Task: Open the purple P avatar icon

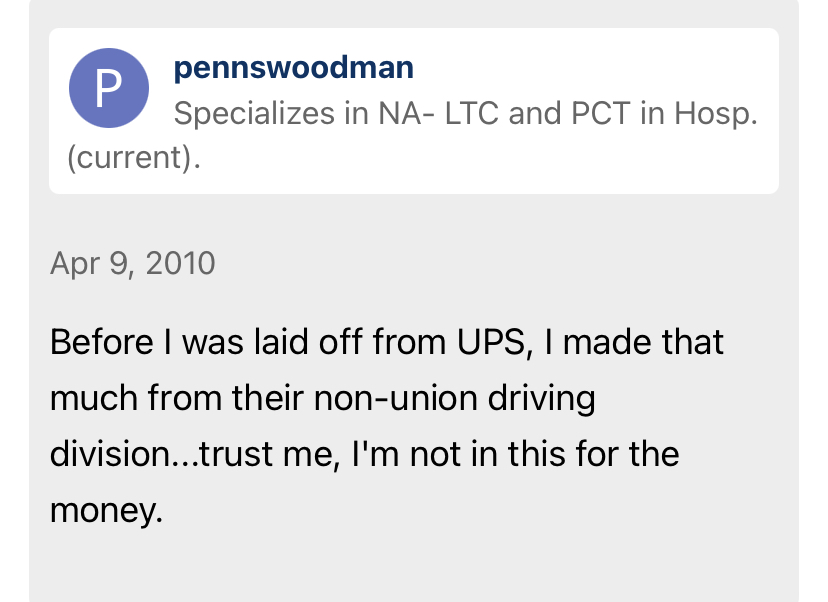Action: coord(109,88)
